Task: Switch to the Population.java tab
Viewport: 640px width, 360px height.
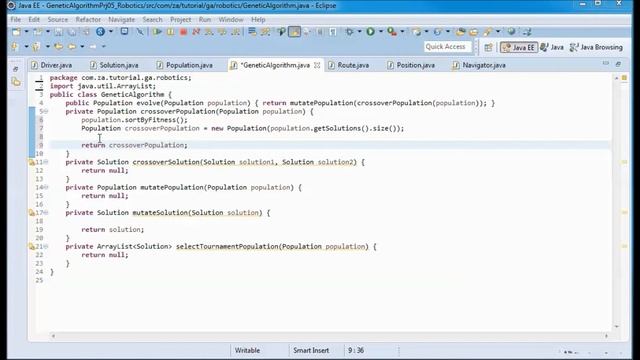Action: pyautogui.click(x=184, y=65)
